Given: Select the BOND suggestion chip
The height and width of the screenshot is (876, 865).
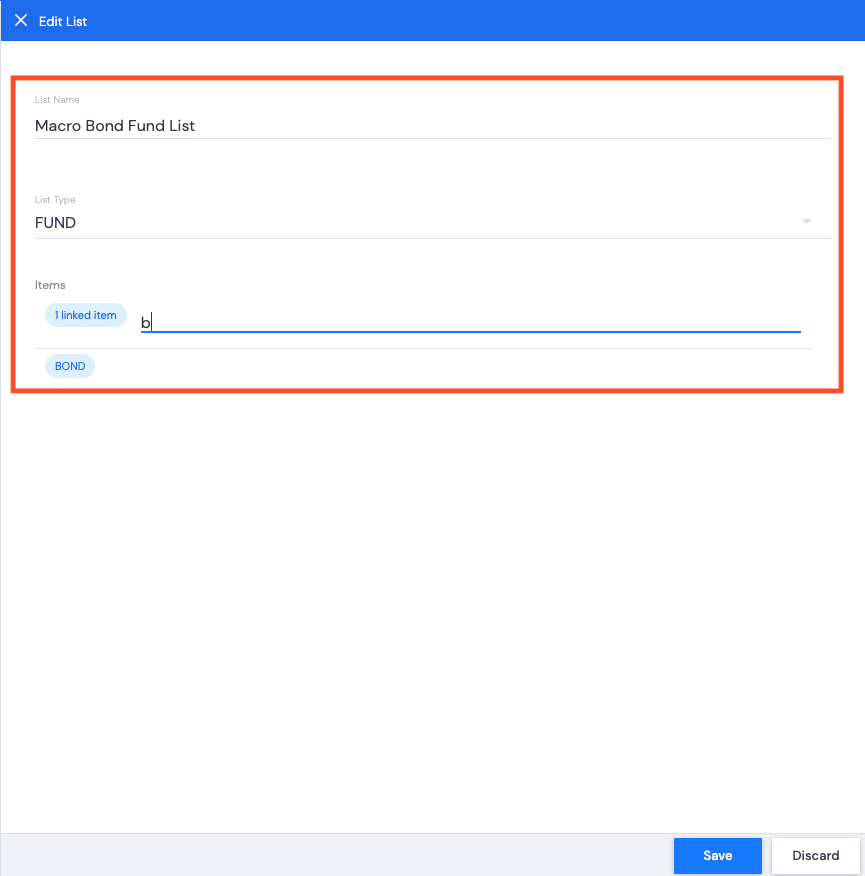Looking at the screenshot, I should pos(70,366).
